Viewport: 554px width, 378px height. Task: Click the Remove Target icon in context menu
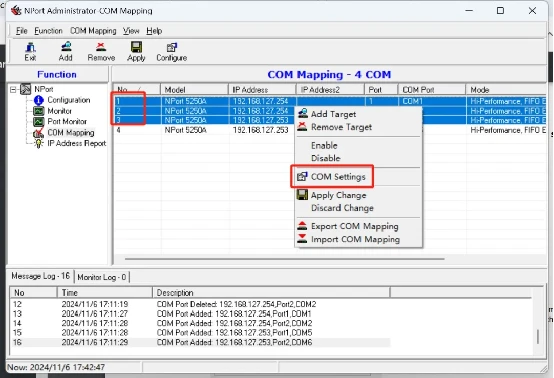click(302, 126)
